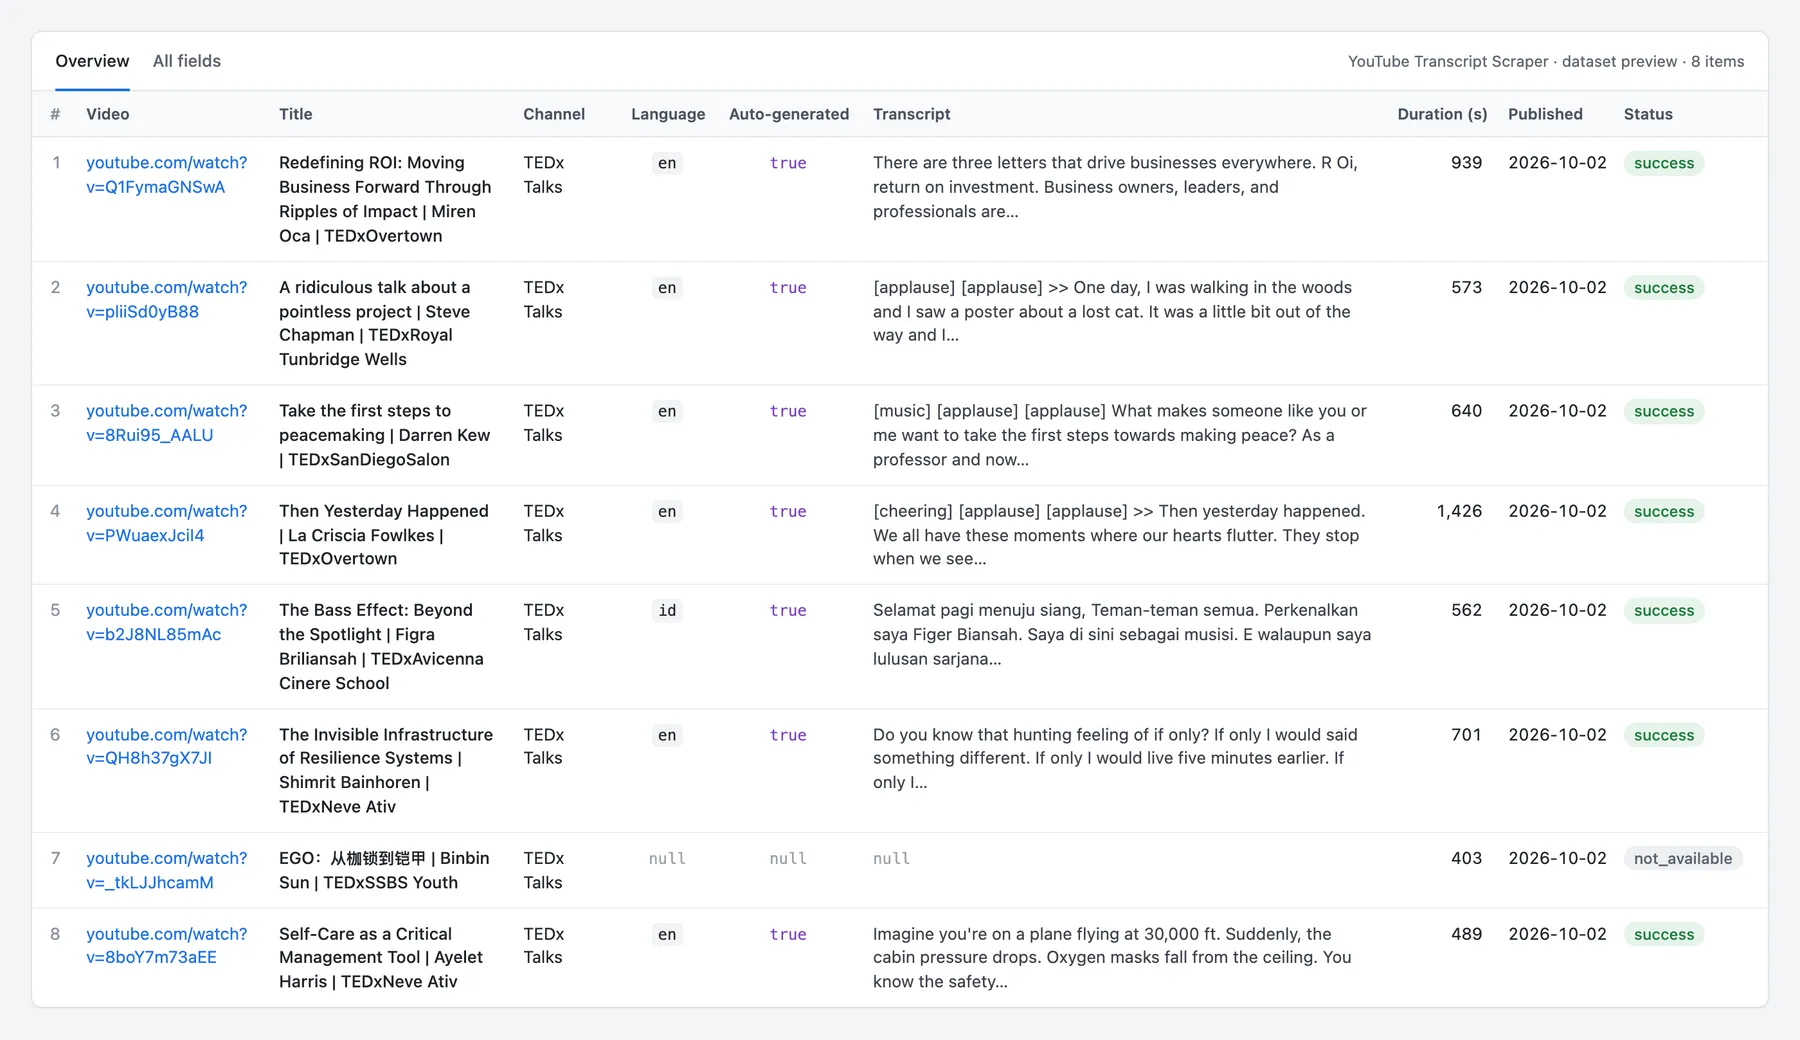Click success badge for Redefining ROI row
Screen dimensions: 1800x1040
tap(1664, 163)
